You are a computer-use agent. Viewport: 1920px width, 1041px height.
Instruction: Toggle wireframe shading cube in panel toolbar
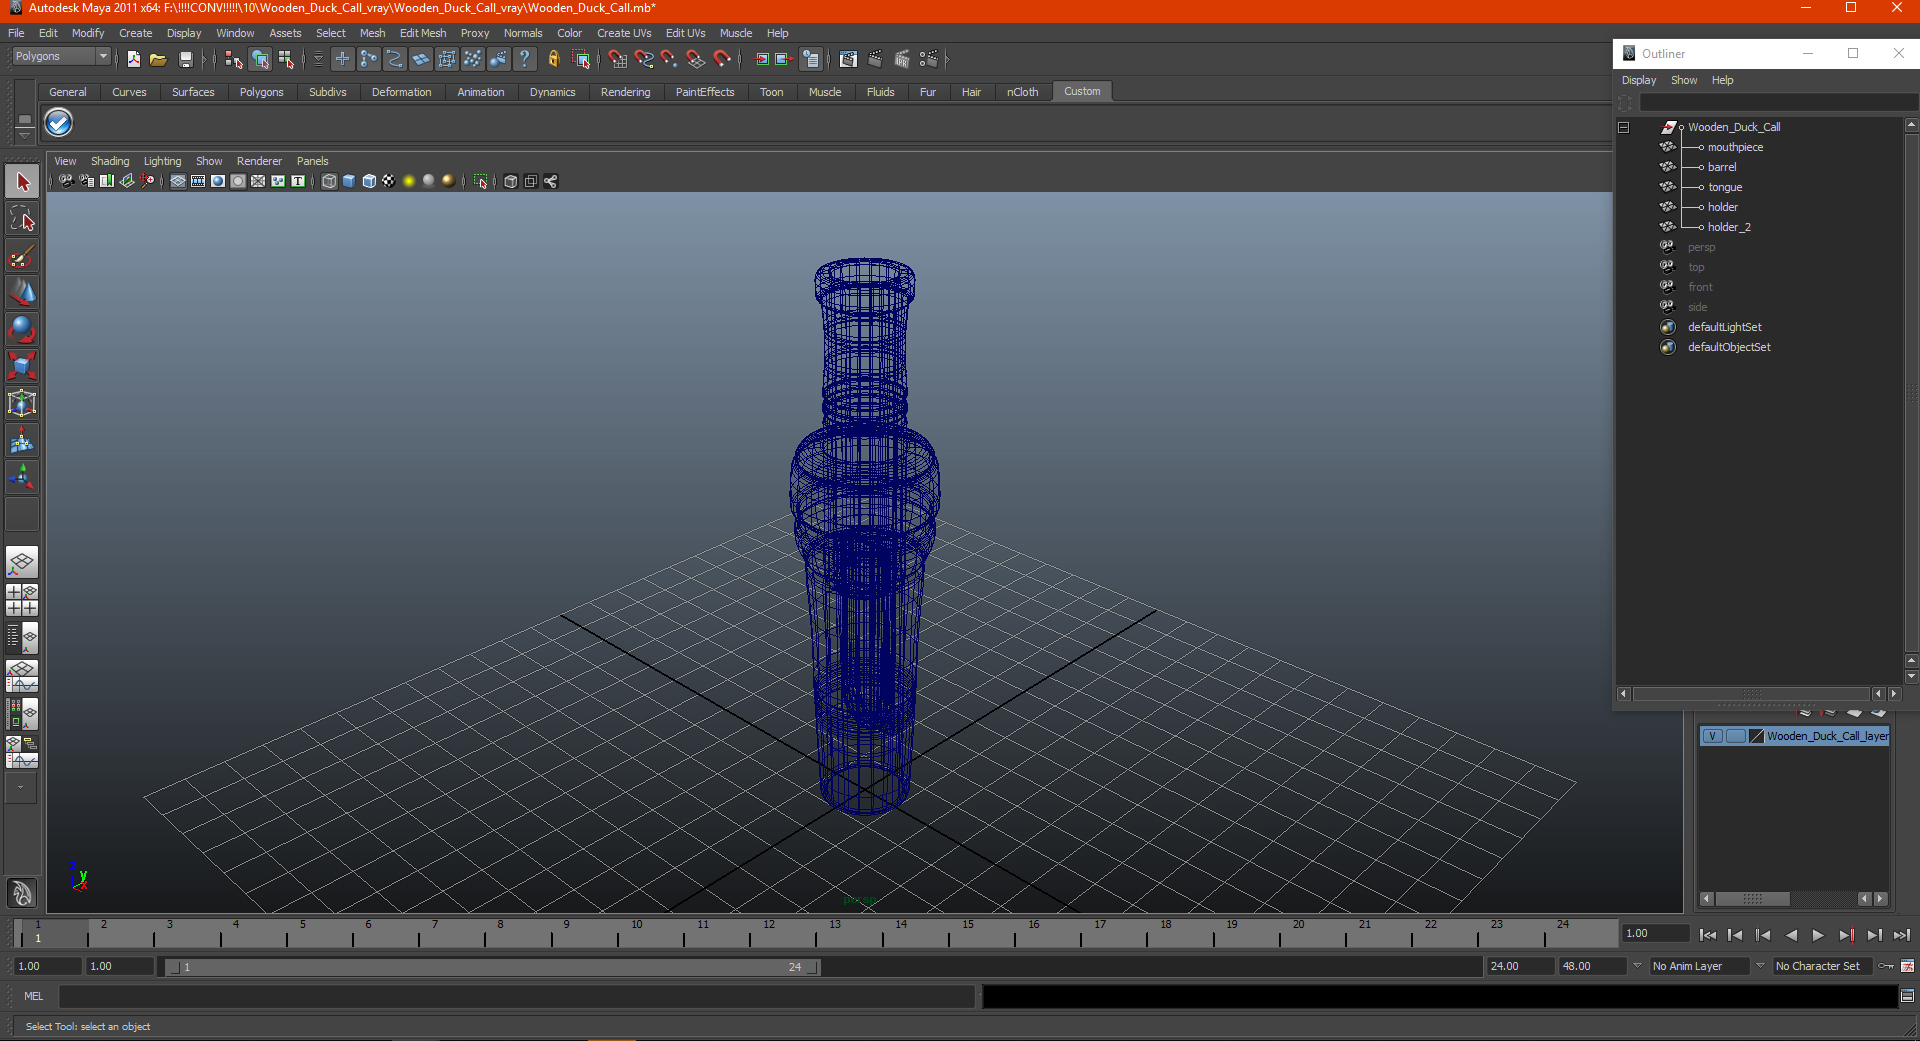tap(329, 181)
